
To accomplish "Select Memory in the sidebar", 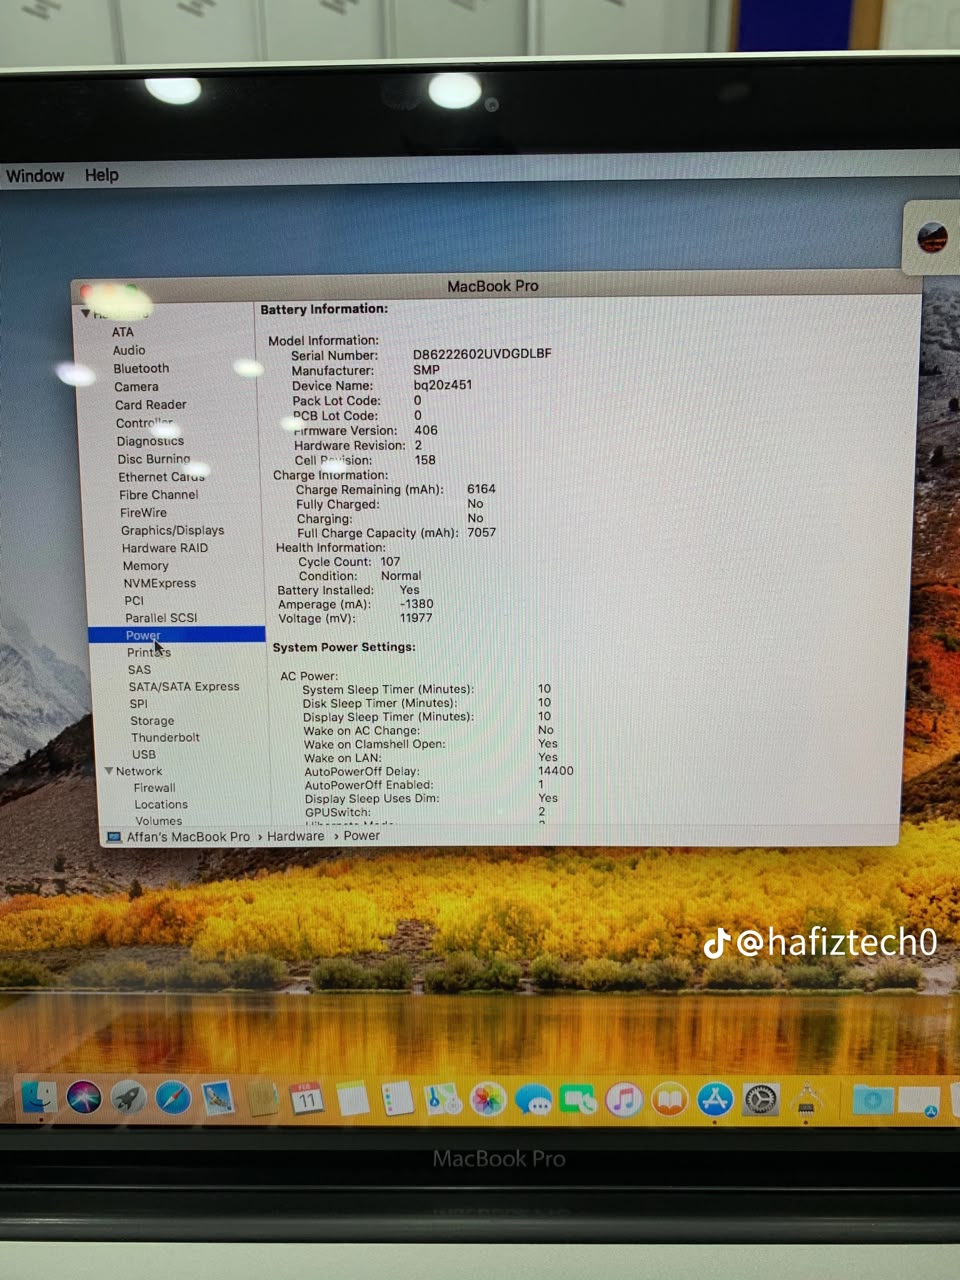I will (x=145, y=565).
